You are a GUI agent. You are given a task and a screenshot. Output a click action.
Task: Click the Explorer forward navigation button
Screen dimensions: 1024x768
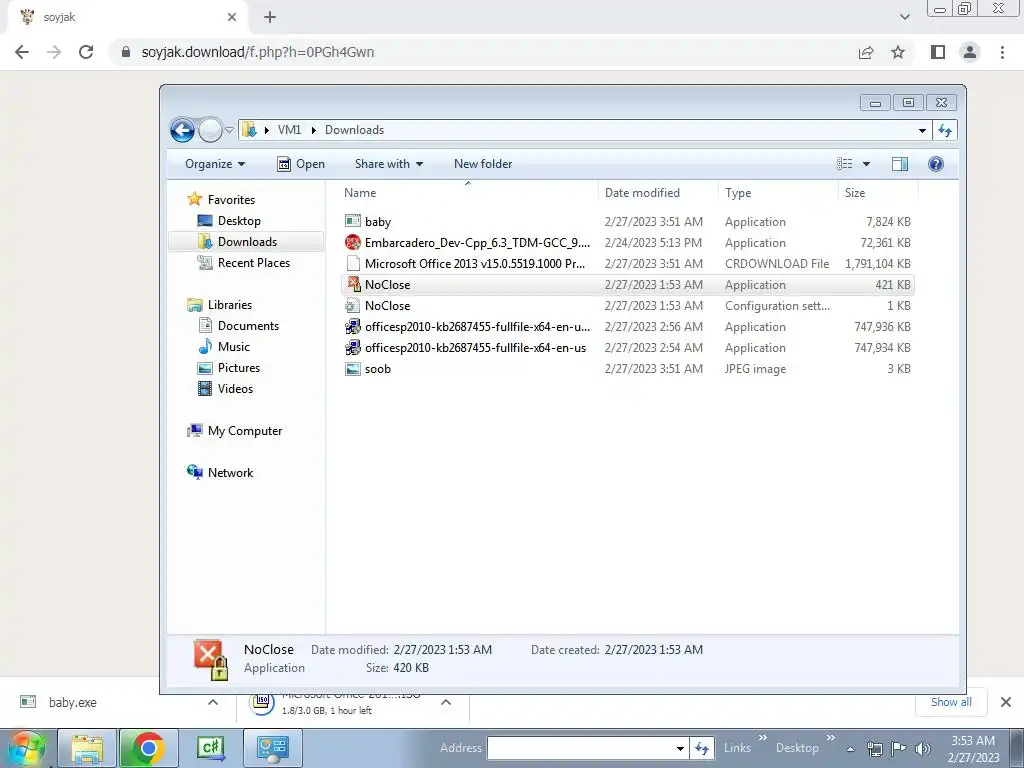210,130
